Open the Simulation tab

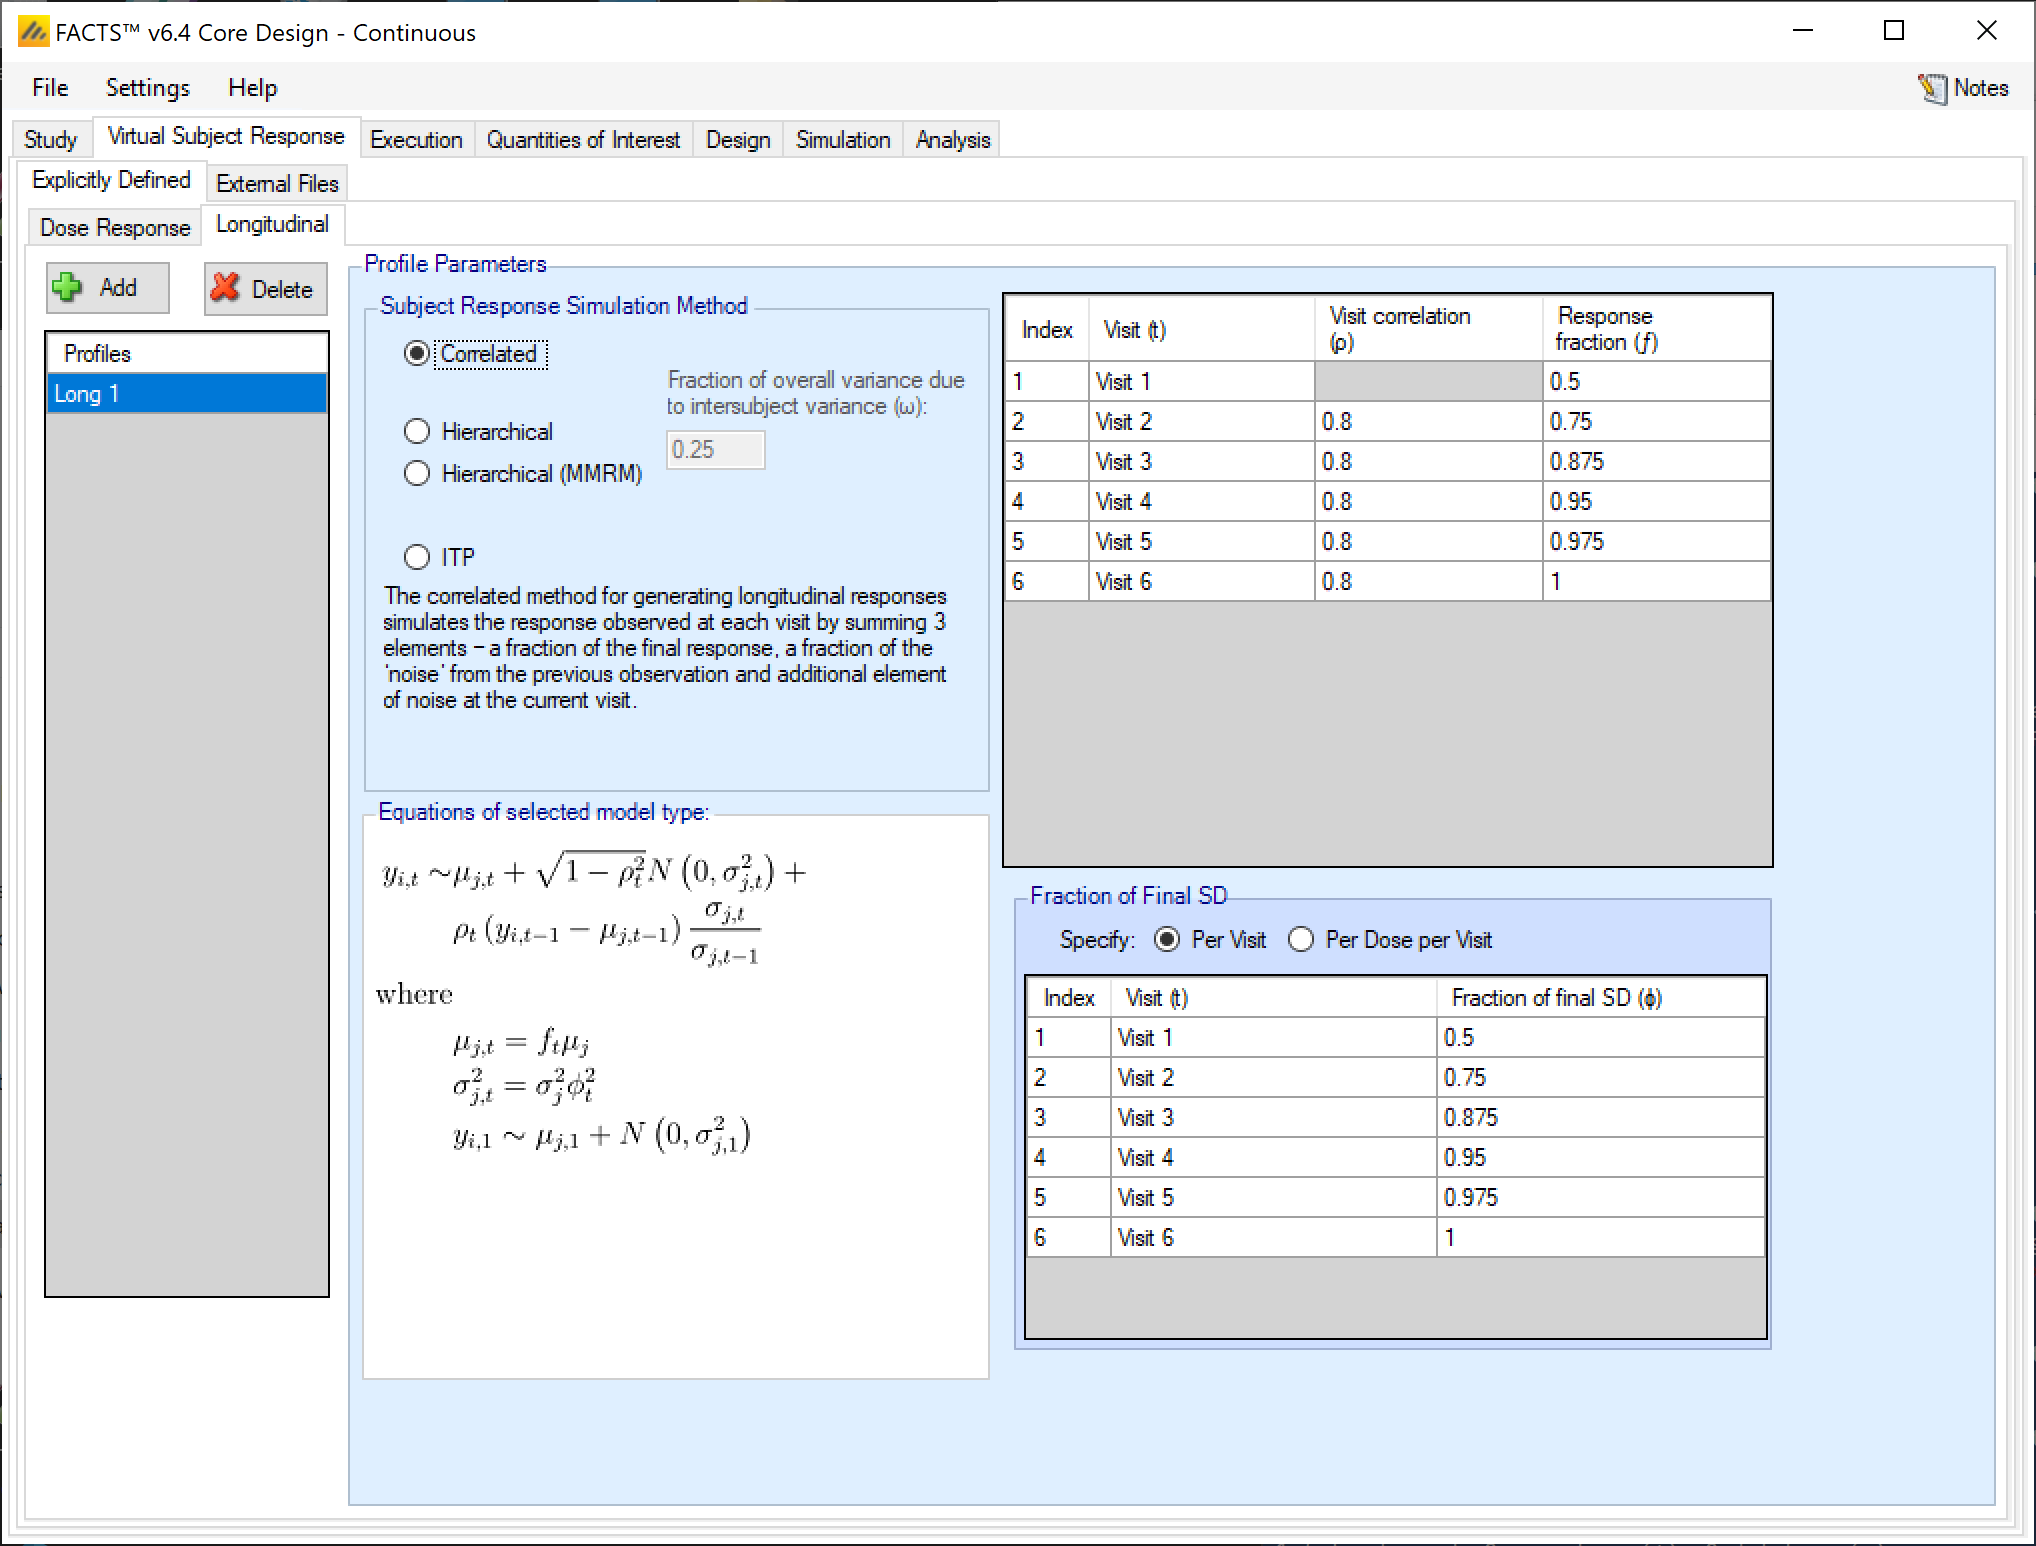coord(842,140)
